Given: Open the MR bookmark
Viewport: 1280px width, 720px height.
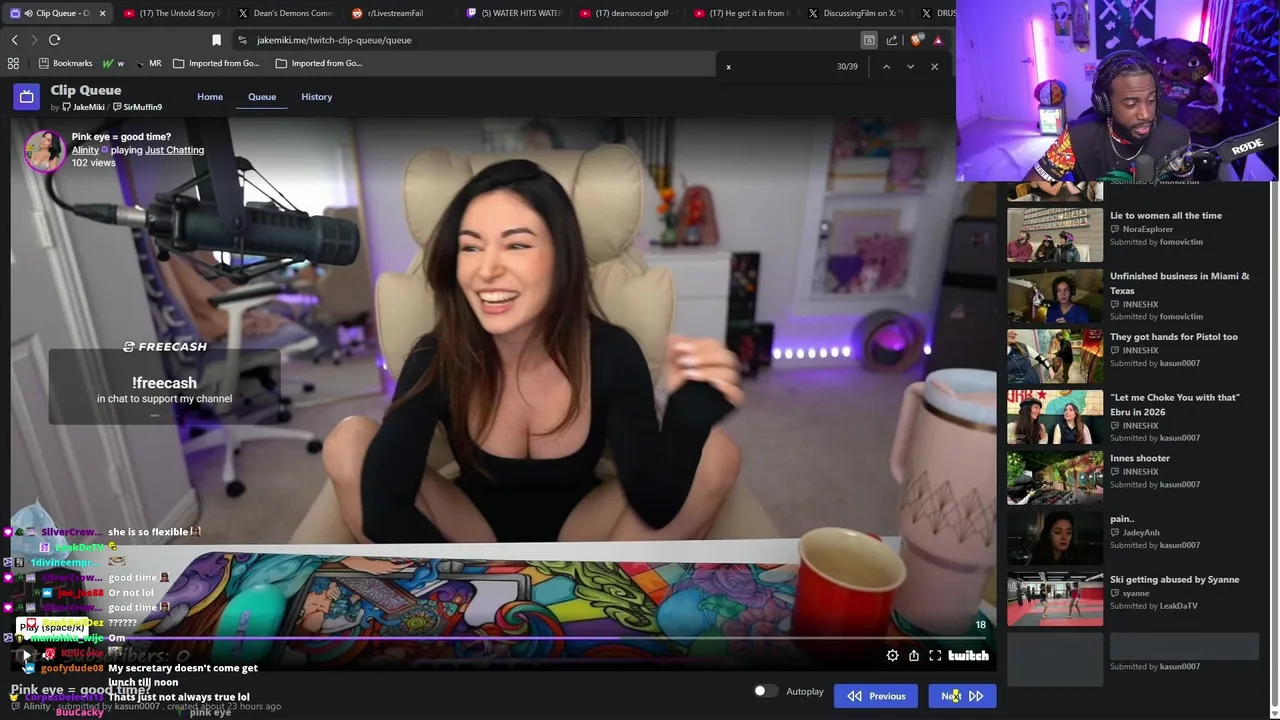Looking at the screenshot, I should tap(148, 63).
